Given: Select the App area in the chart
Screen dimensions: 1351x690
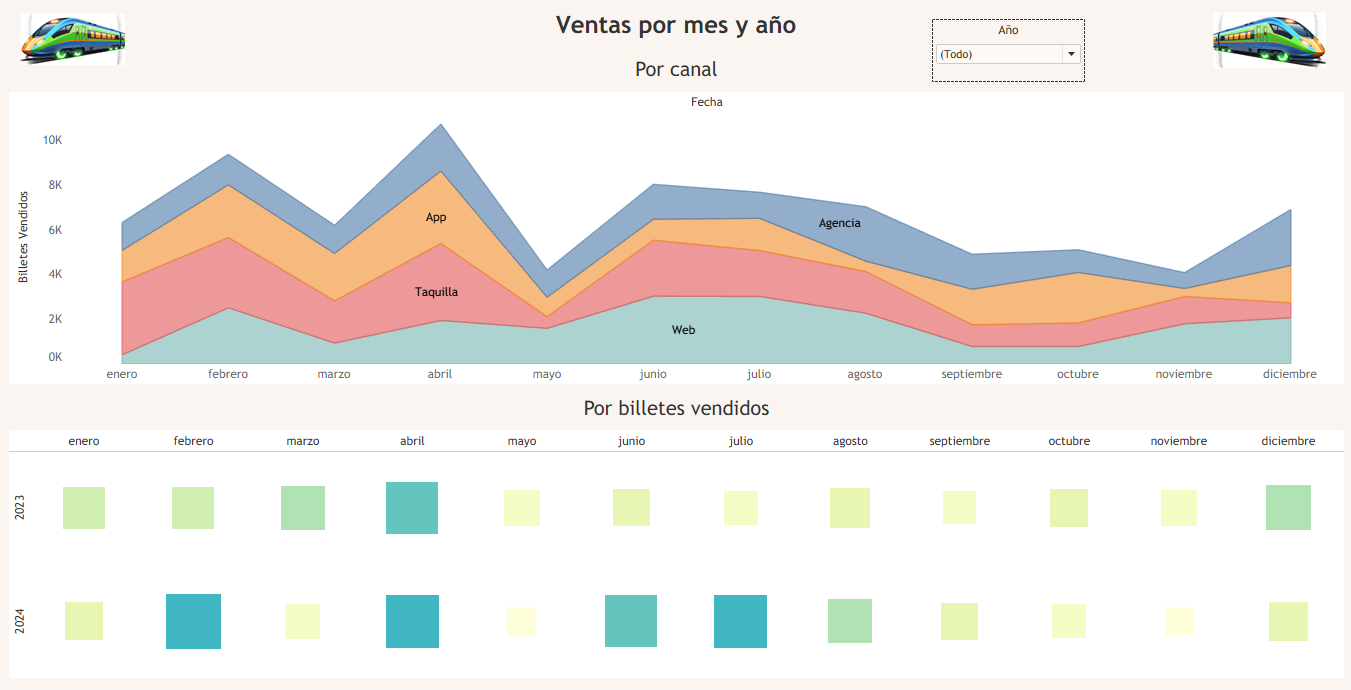Looking at the screenshot, I should [436, 217].
